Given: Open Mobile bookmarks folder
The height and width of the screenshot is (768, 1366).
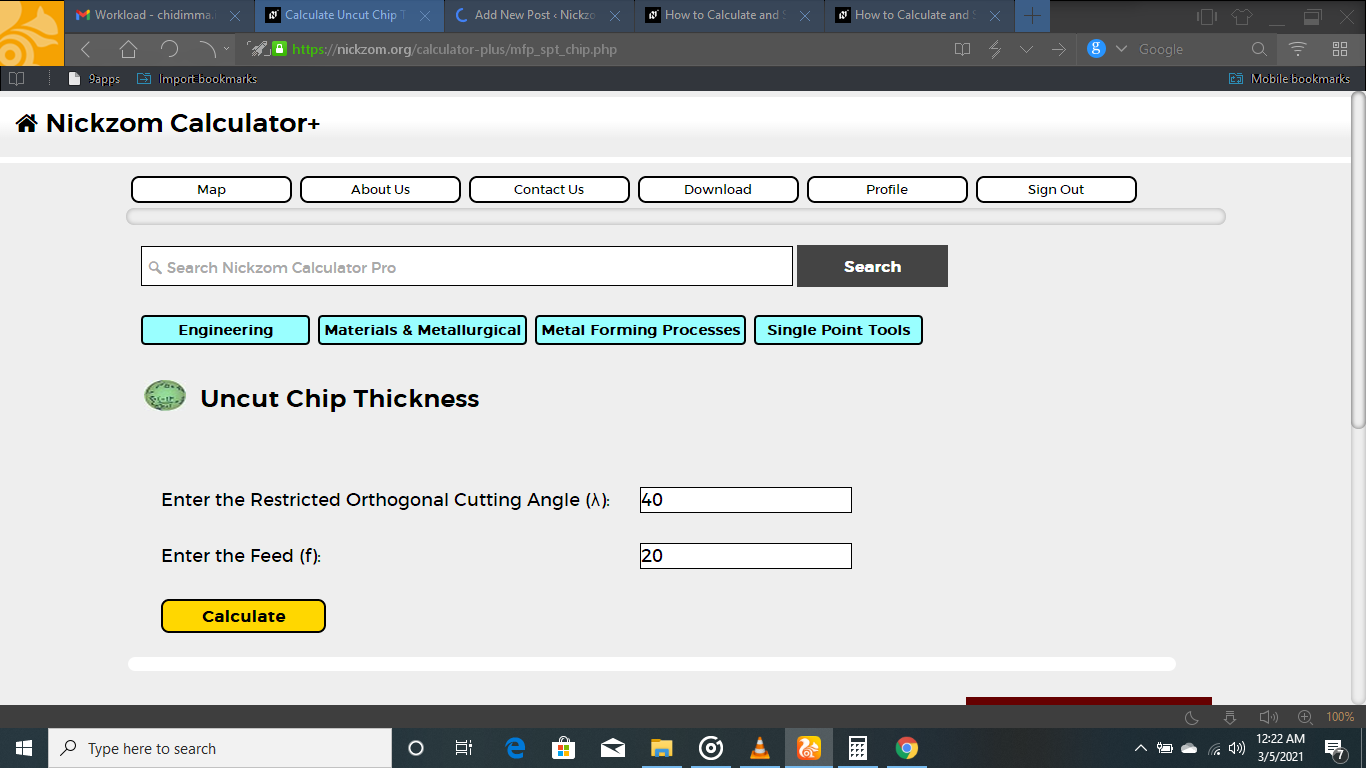Looking at the screenshot, I should [1289, 79].
